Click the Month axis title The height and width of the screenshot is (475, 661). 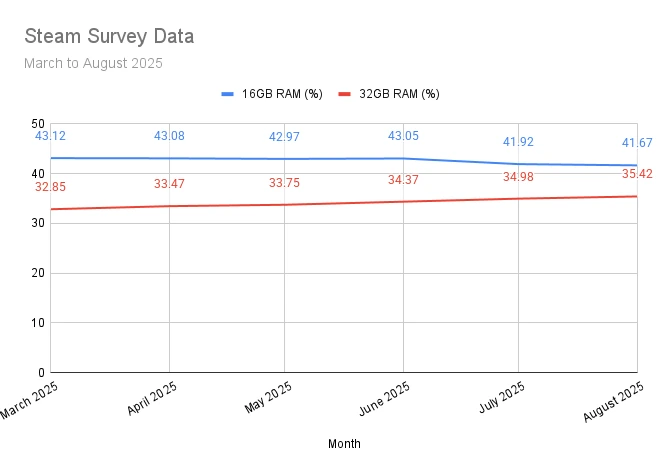click(x=344, y=443)
